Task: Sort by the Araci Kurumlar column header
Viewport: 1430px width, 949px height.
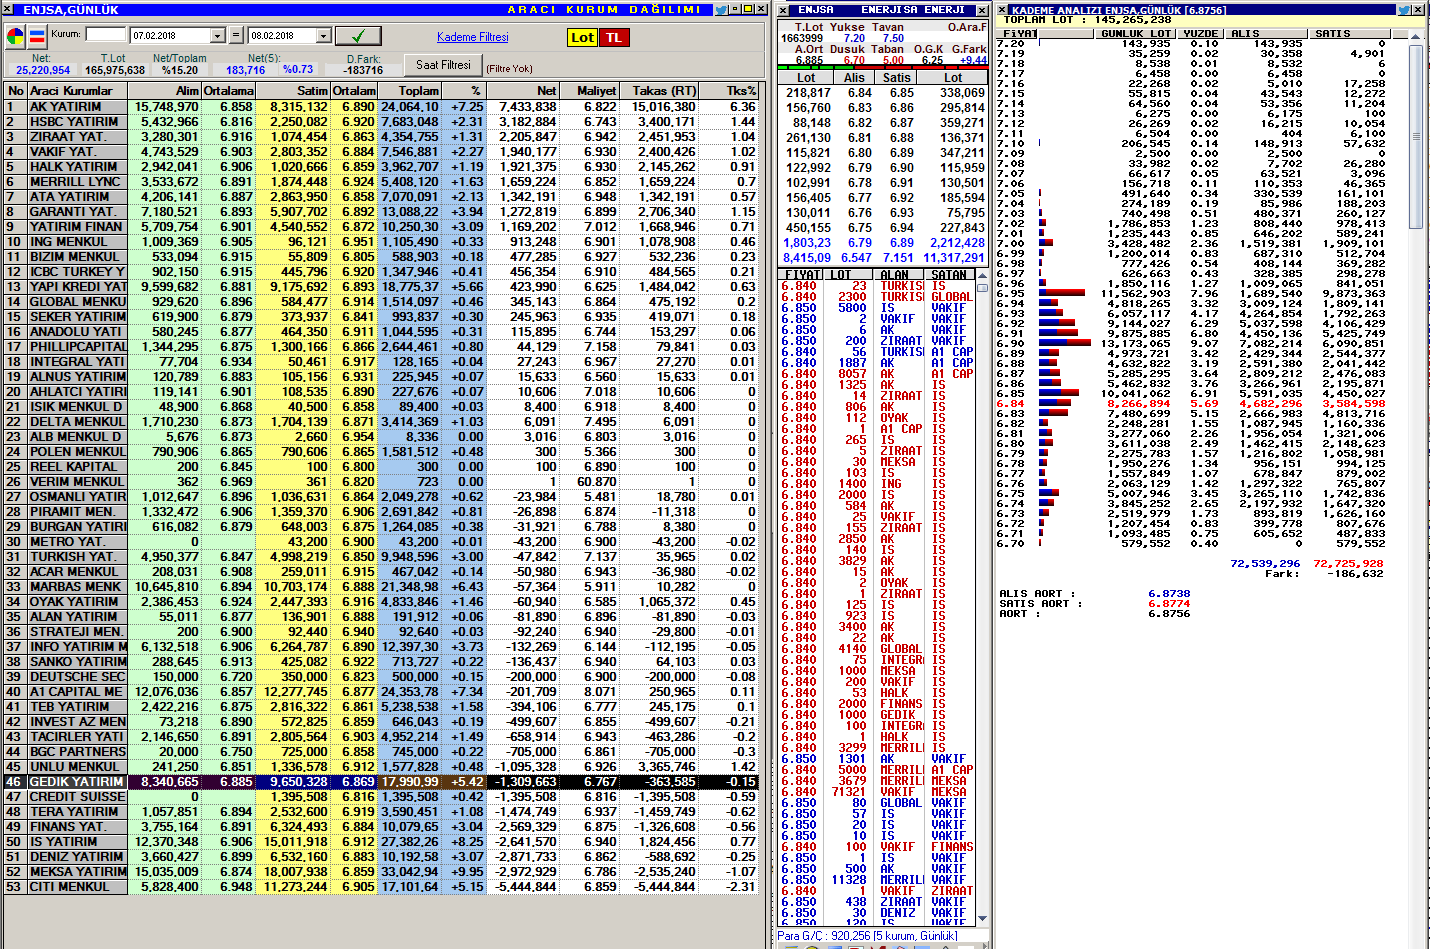Action: pos(77,90)
